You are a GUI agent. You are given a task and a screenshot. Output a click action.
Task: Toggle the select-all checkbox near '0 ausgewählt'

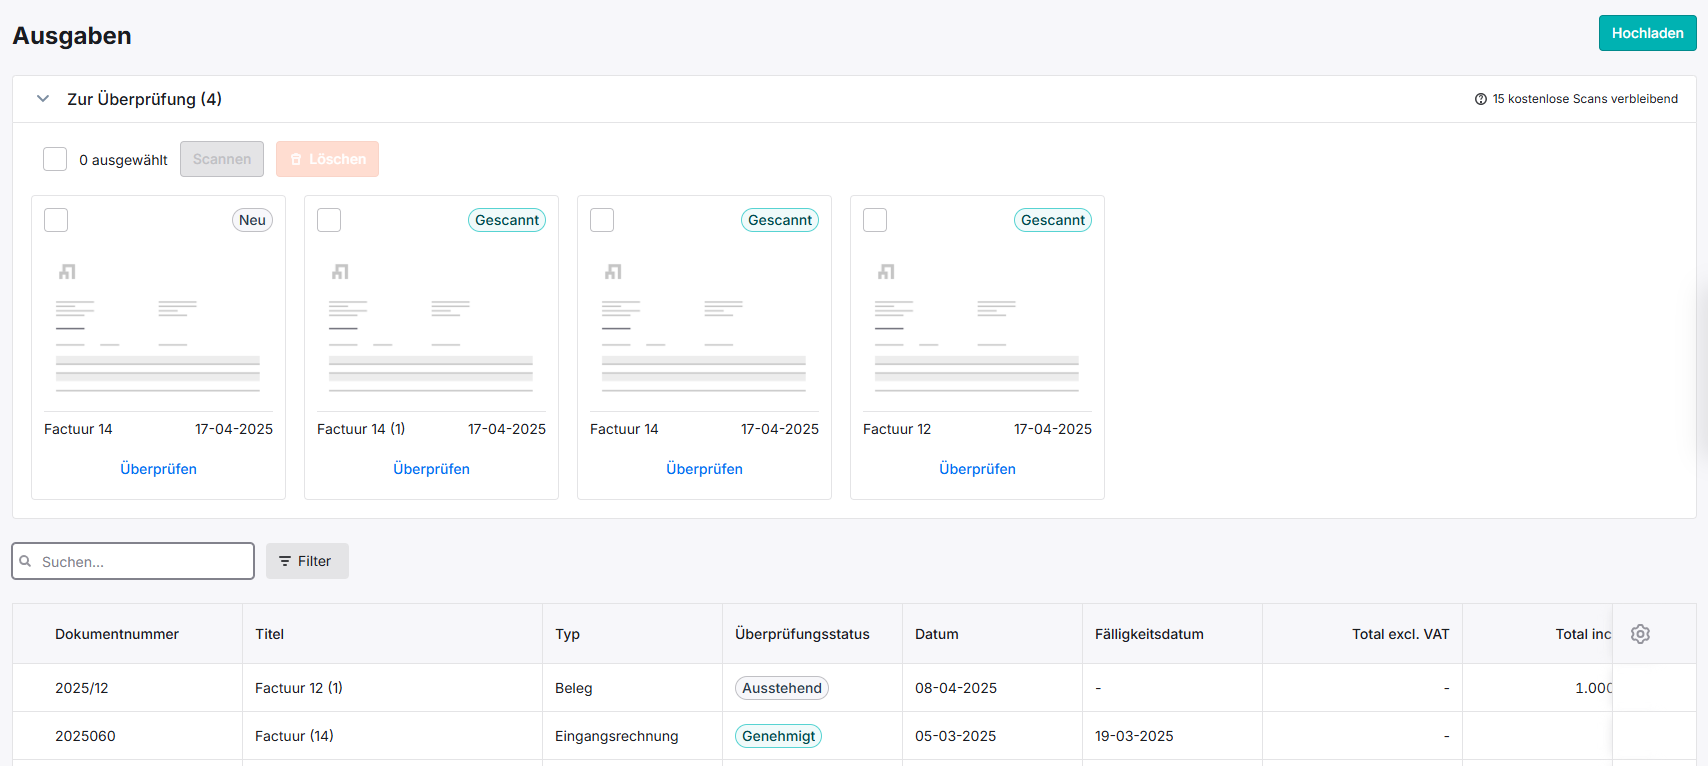coord(55,159)
